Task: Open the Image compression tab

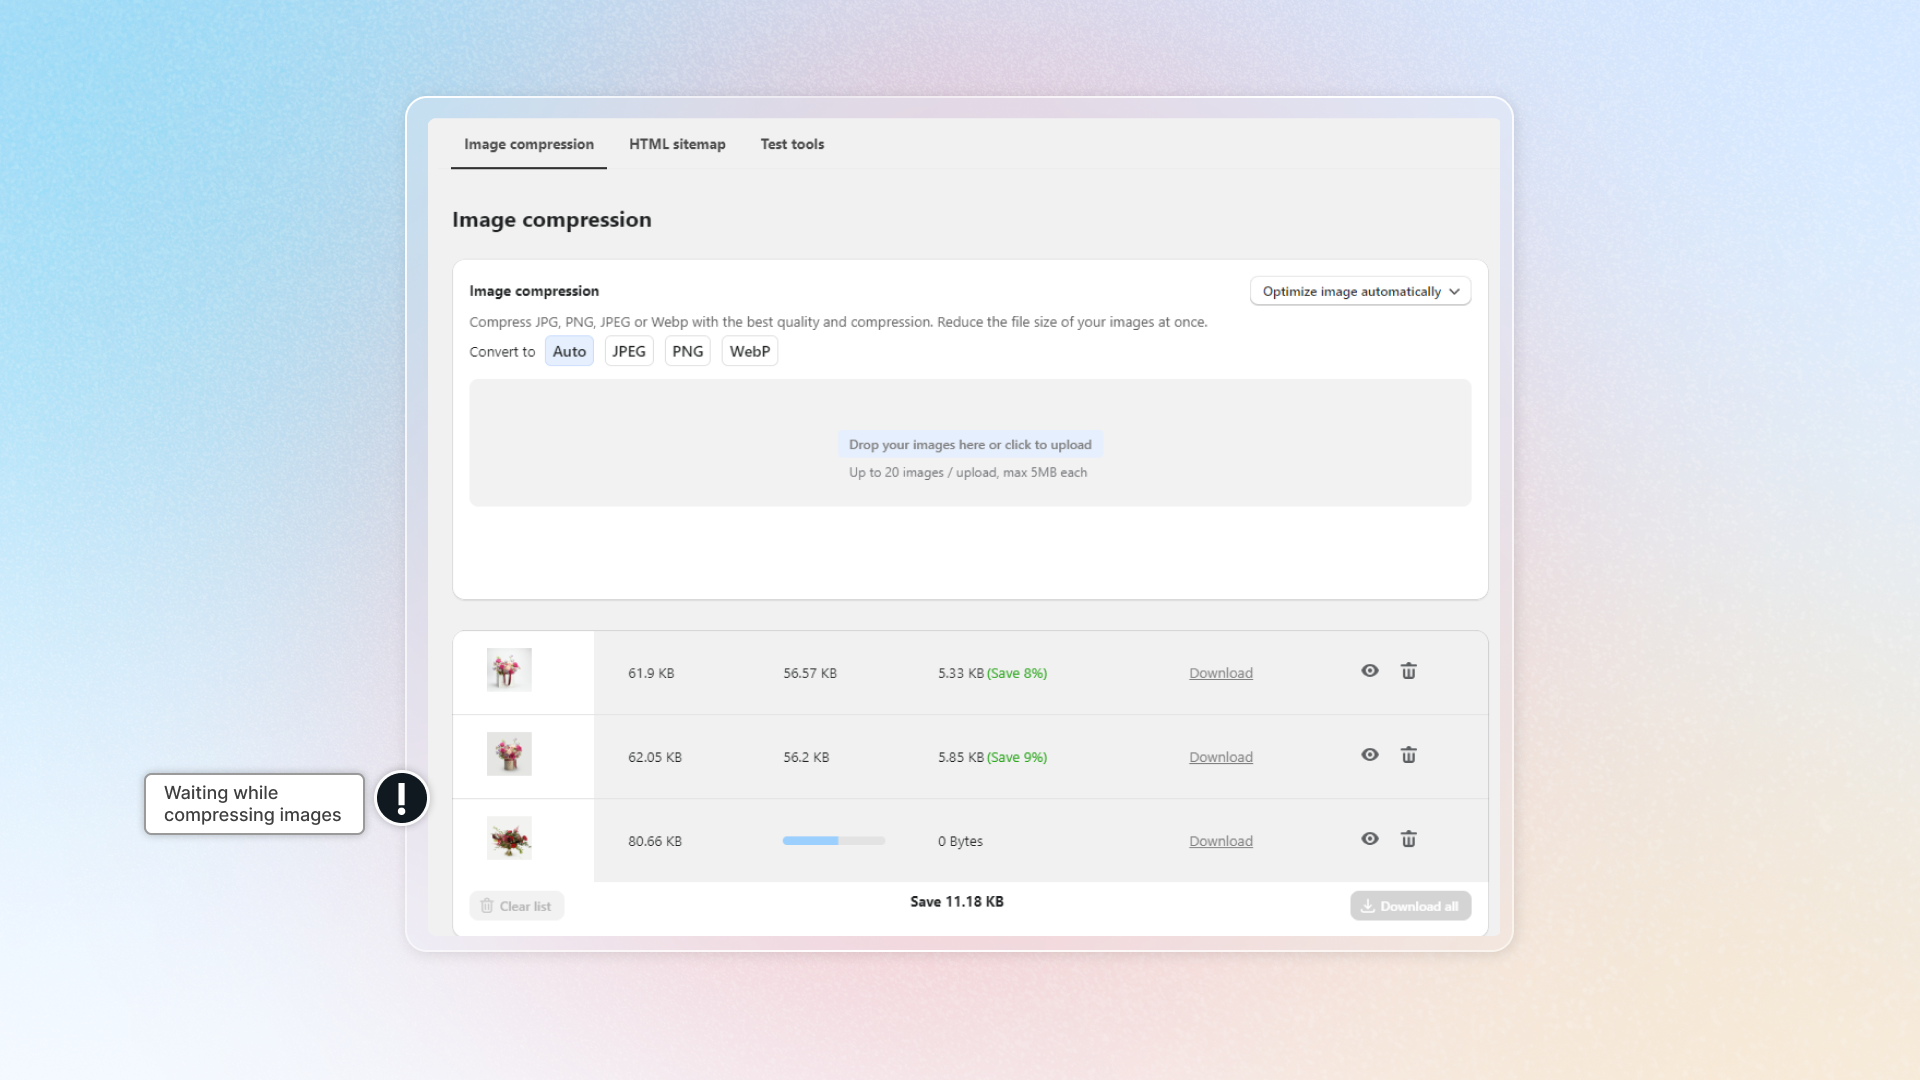Action: point(528,144)
